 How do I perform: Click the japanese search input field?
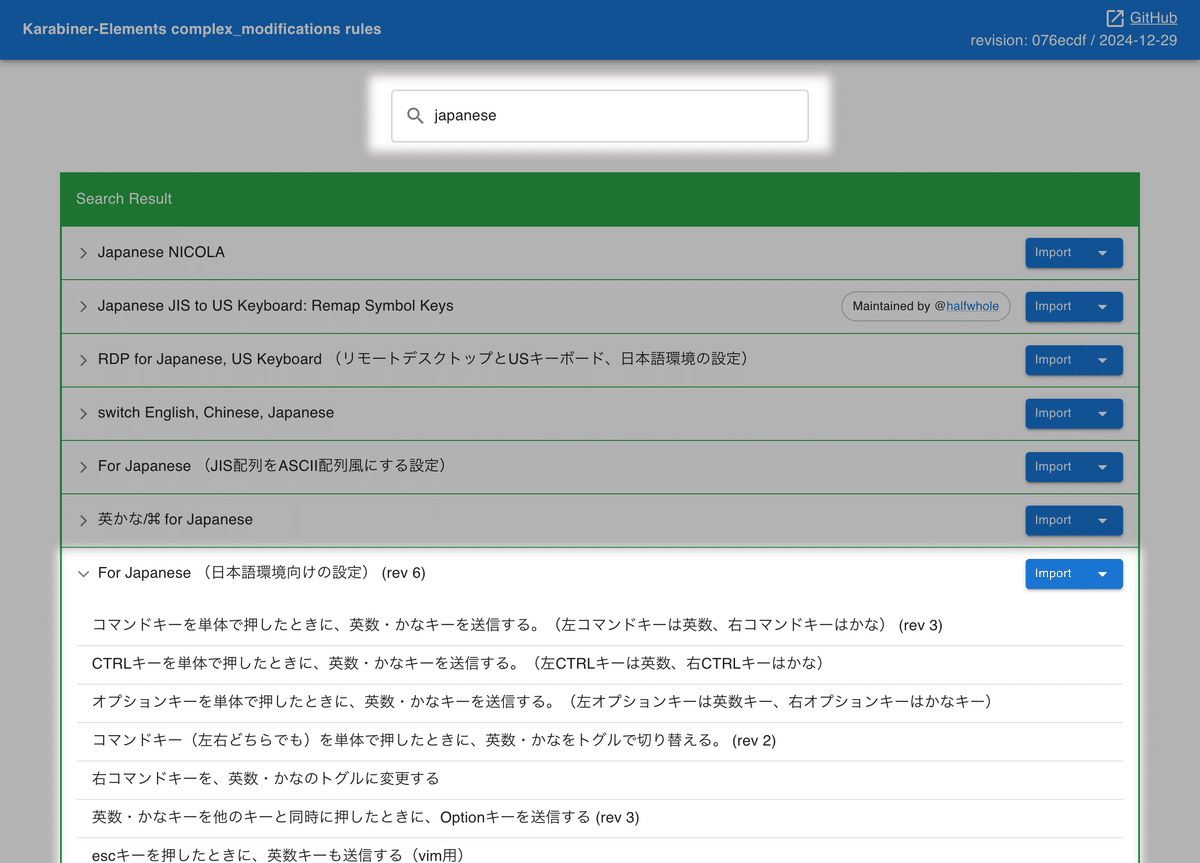point(600,116)
